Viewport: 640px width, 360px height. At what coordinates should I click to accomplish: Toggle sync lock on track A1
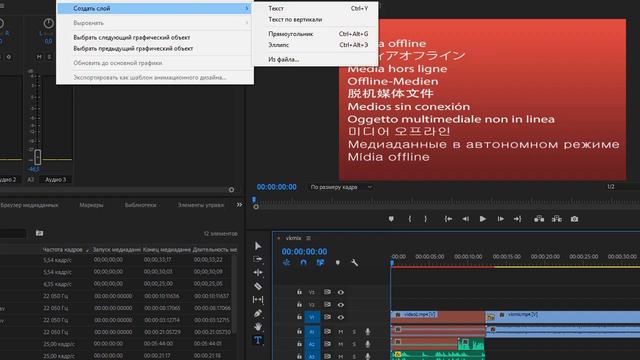(327, 332)
